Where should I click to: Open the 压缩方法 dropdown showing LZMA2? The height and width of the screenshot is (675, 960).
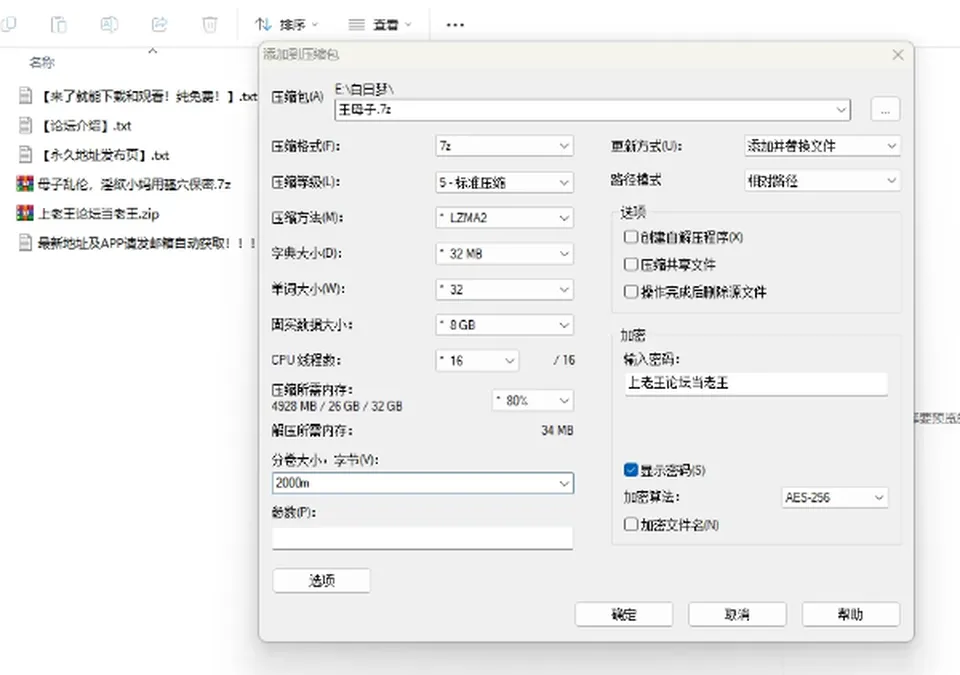pyautogui.click(x=504, y=218)
